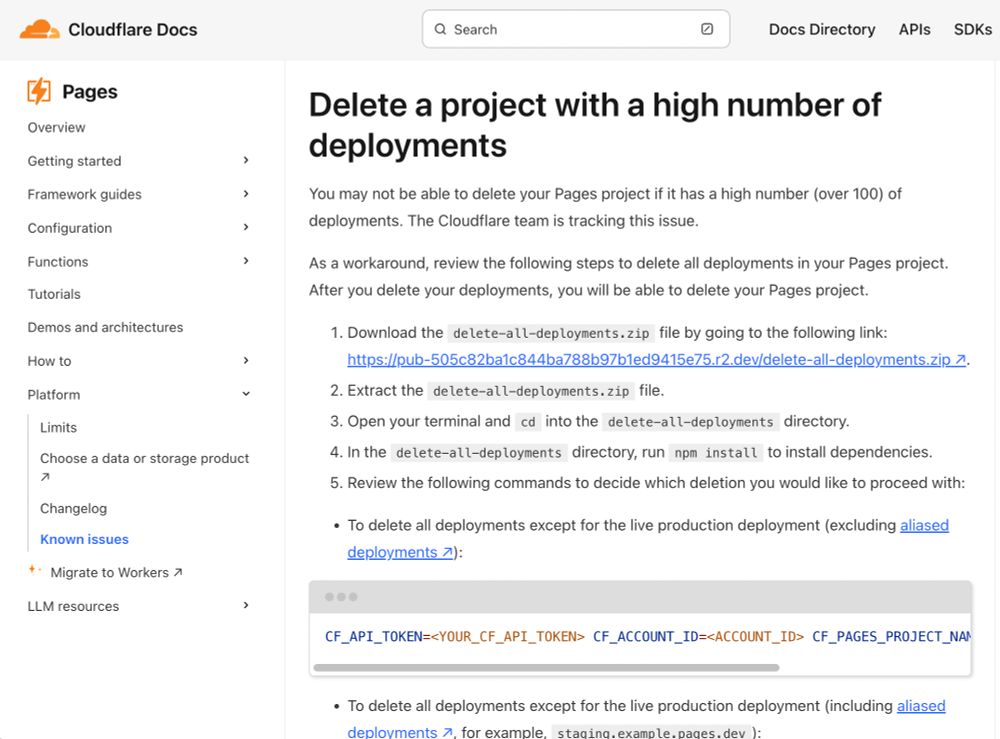Viewport: 1000px width, 739px height.
Task: Click the 'cd' inline code
Action: point(527,422)
